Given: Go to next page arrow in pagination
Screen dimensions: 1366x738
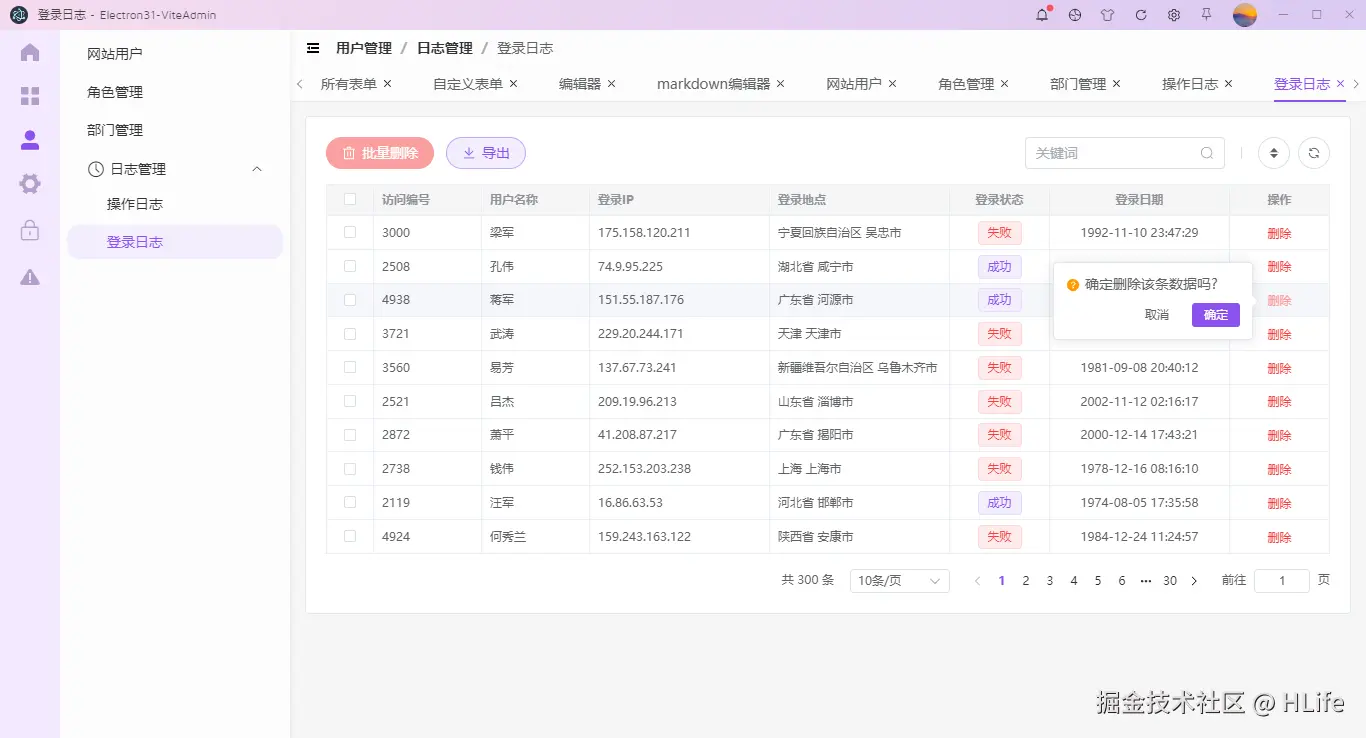Looking at the screenshot, I should point(1194,581).
